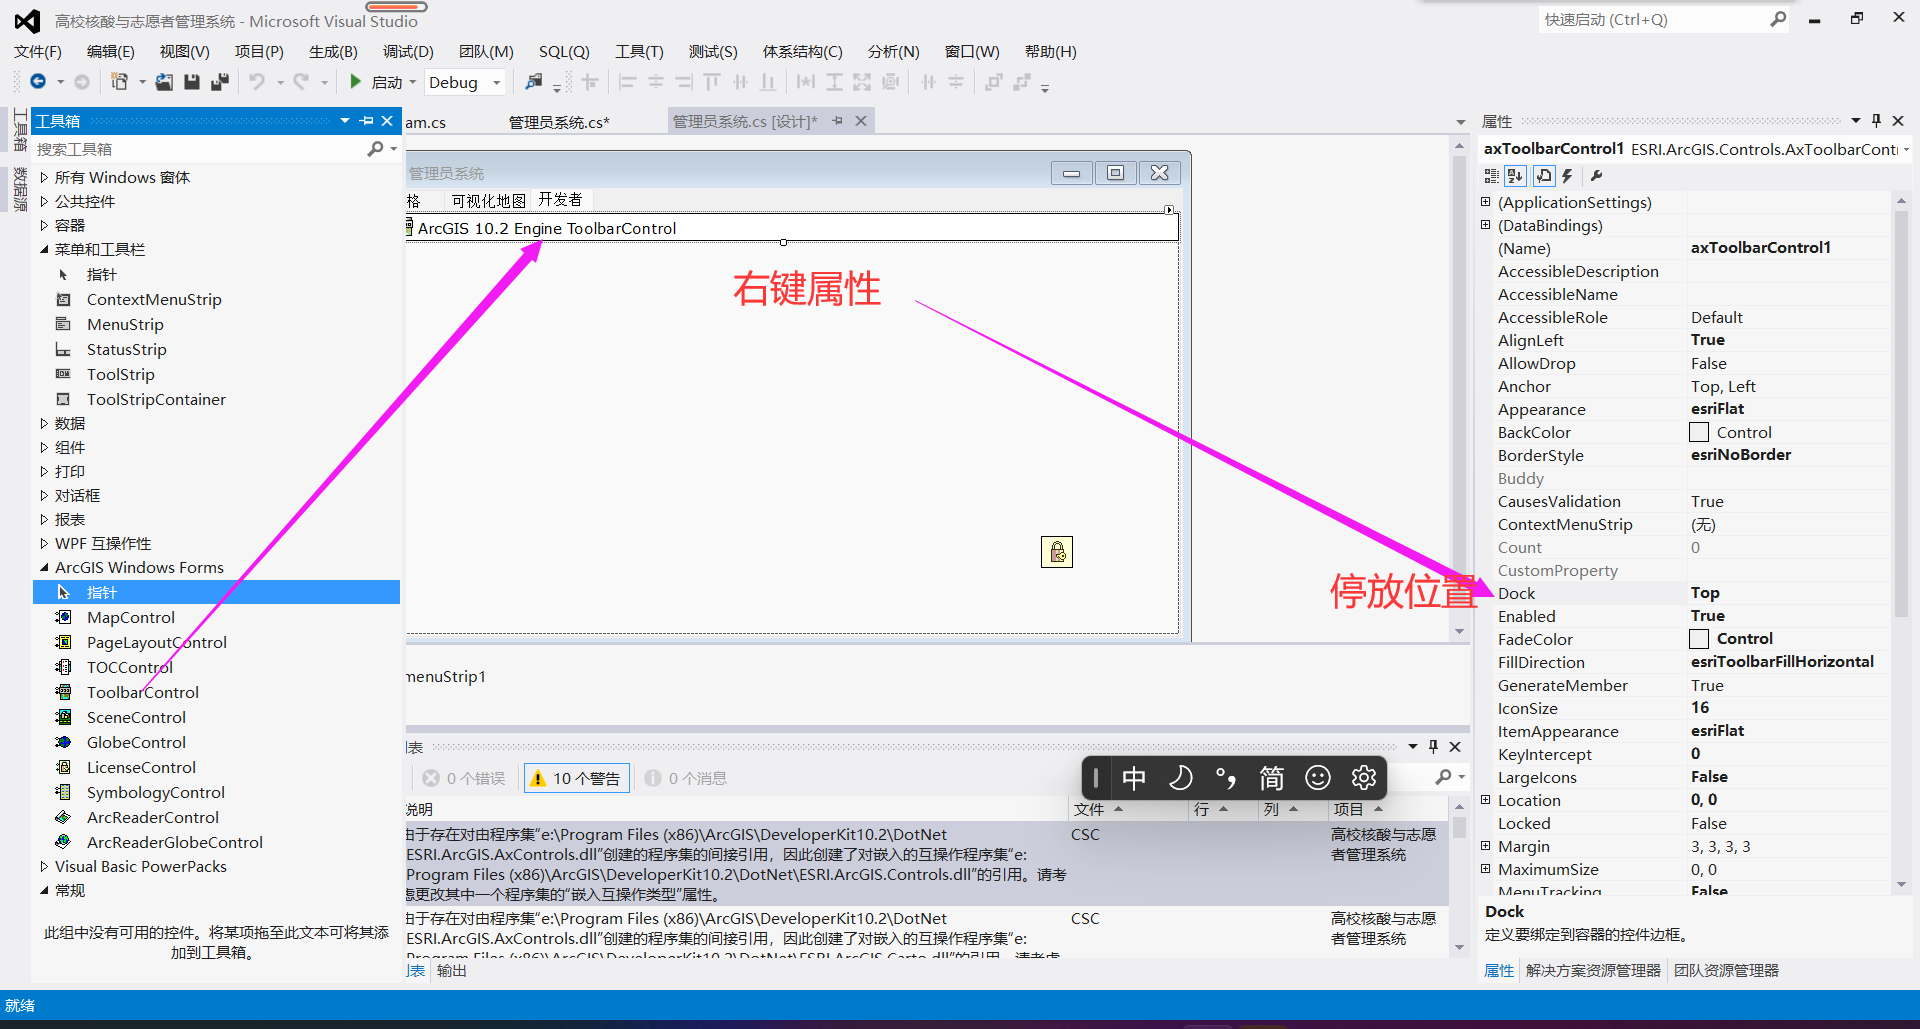Toggle IME full/half width moon button
Screen dimensions: 1920x1029
coord(1180,777)
